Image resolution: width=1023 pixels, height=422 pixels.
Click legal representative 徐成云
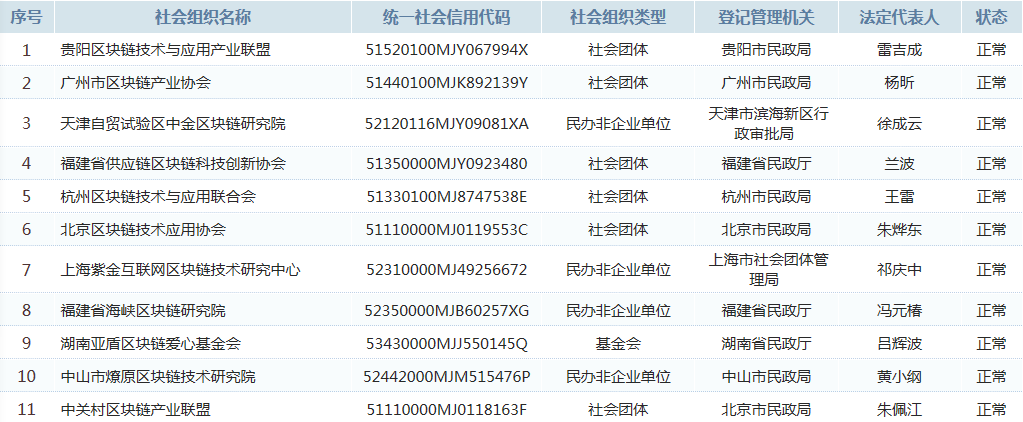(x=900, y=123)
